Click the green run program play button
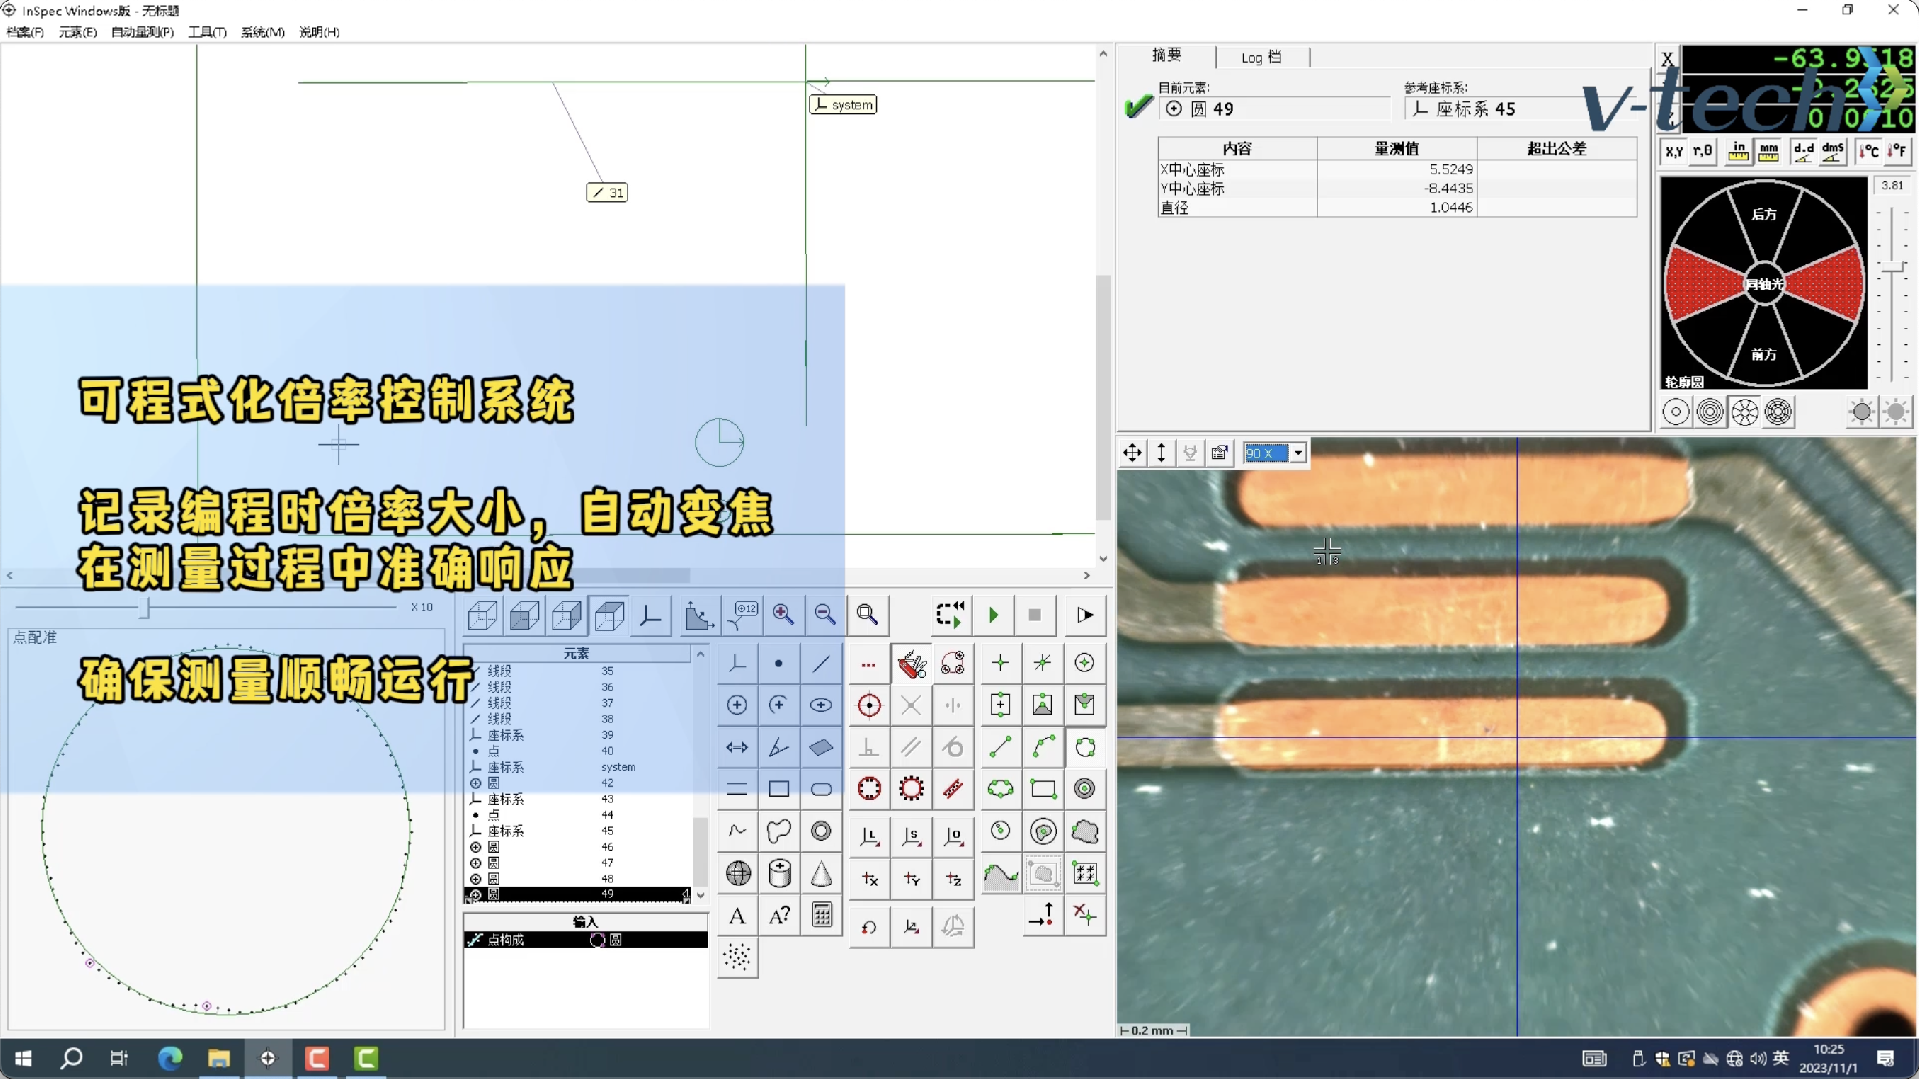The image size is (1919, 1079). 993,615
